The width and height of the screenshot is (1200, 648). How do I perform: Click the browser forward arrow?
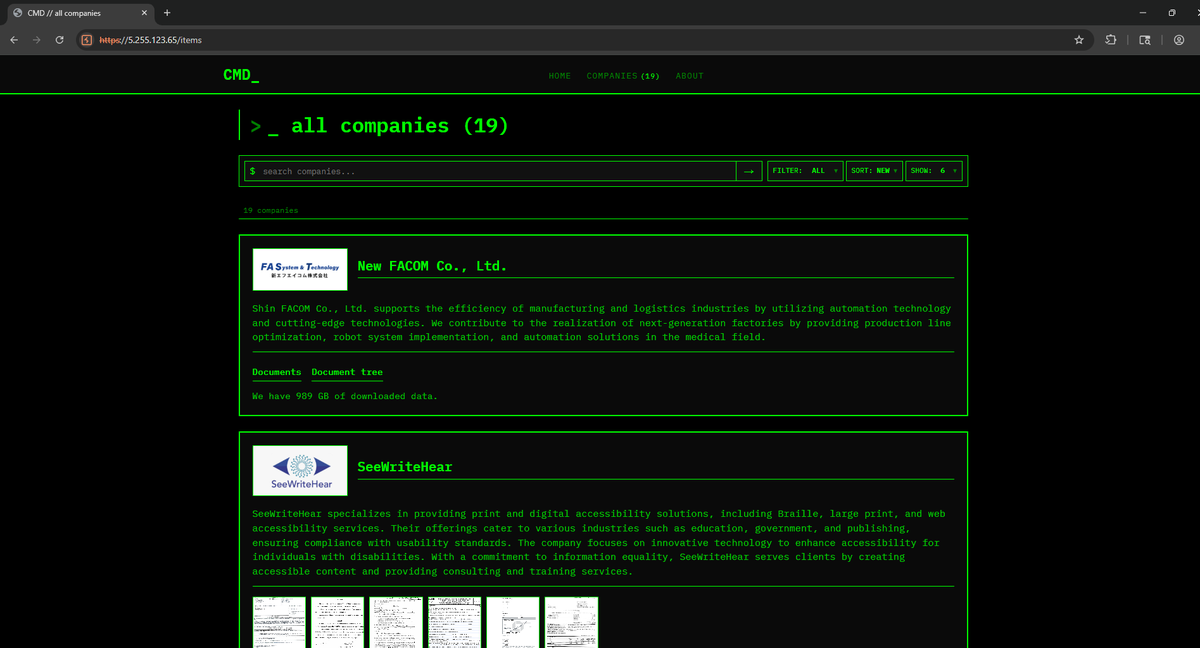(x=37, y=40)
